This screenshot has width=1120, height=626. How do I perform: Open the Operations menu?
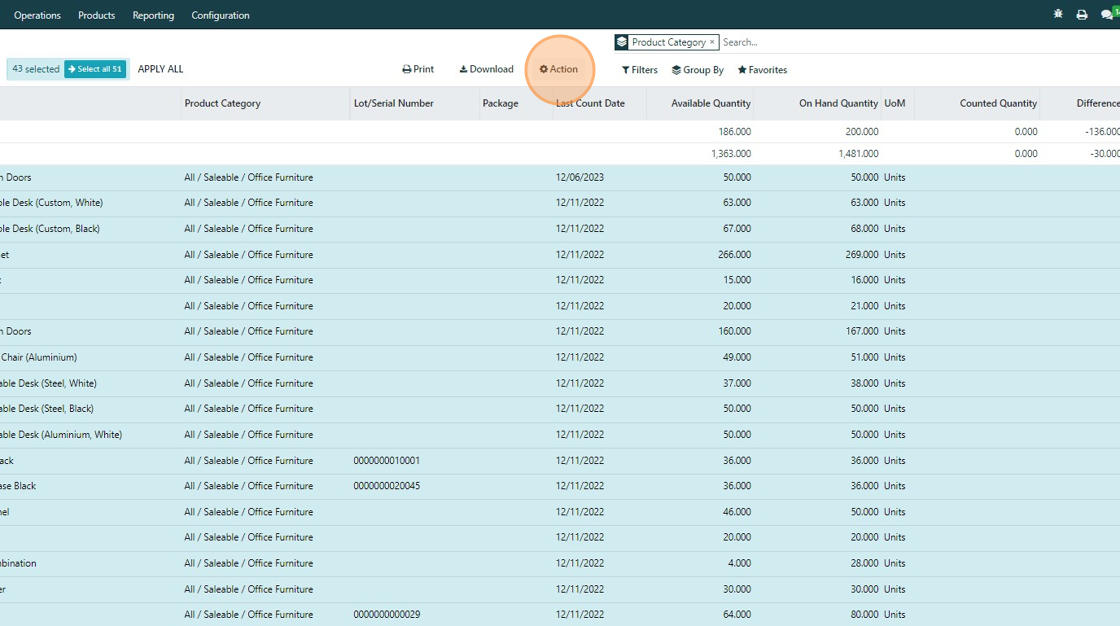(37, 15)
